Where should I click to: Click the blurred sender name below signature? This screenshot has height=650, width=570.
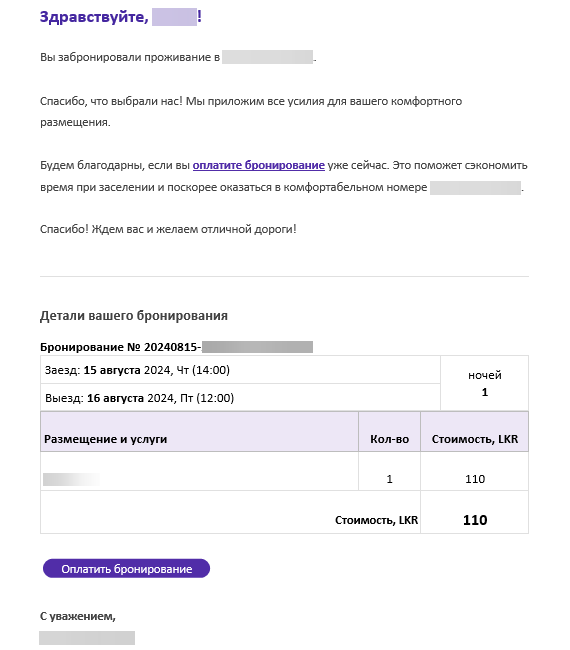pos(87,638)
